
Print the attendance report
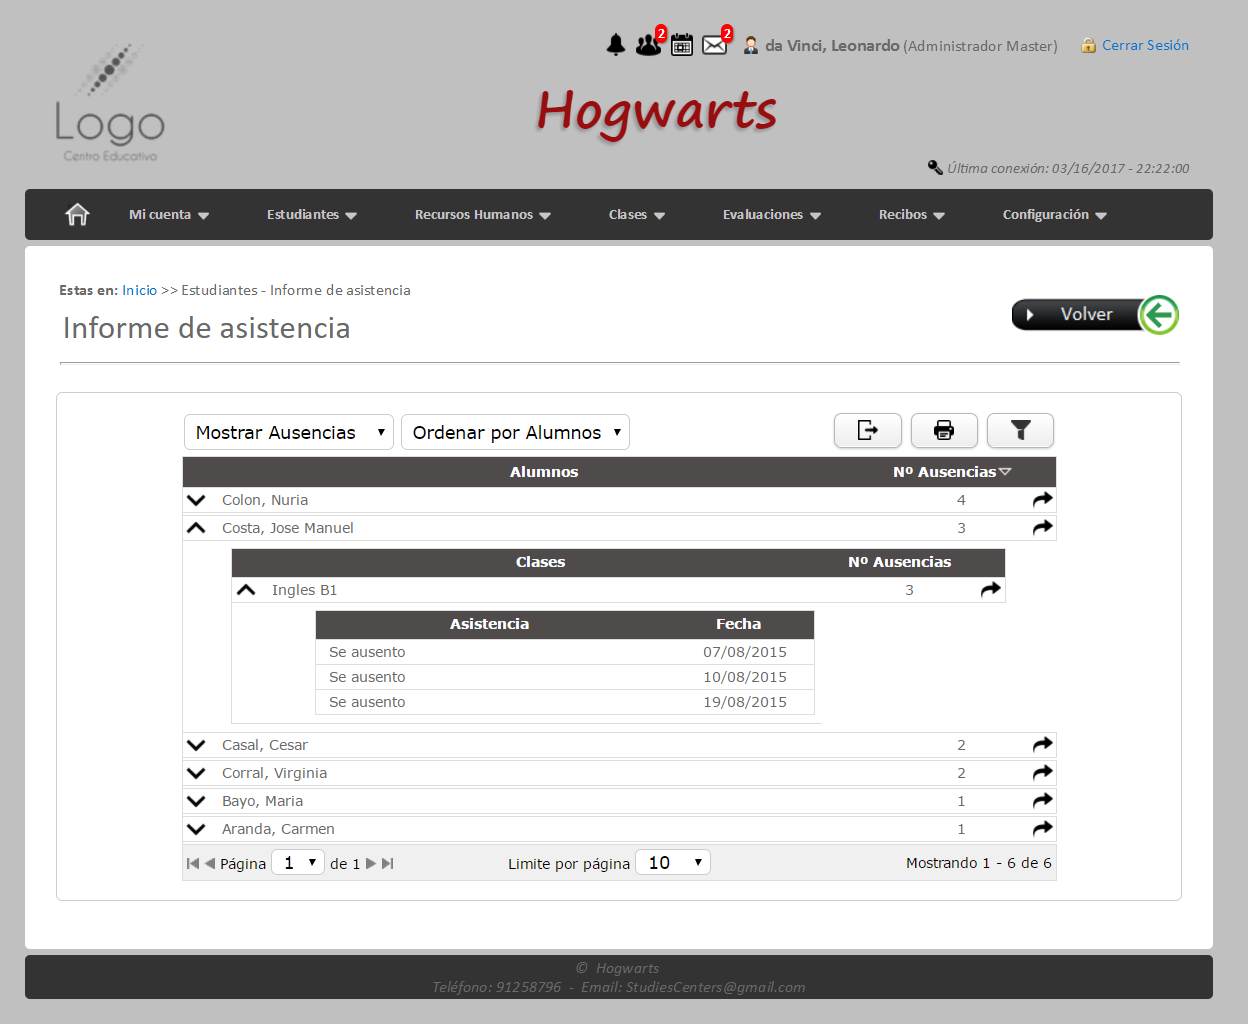click(x=943, y=430)
